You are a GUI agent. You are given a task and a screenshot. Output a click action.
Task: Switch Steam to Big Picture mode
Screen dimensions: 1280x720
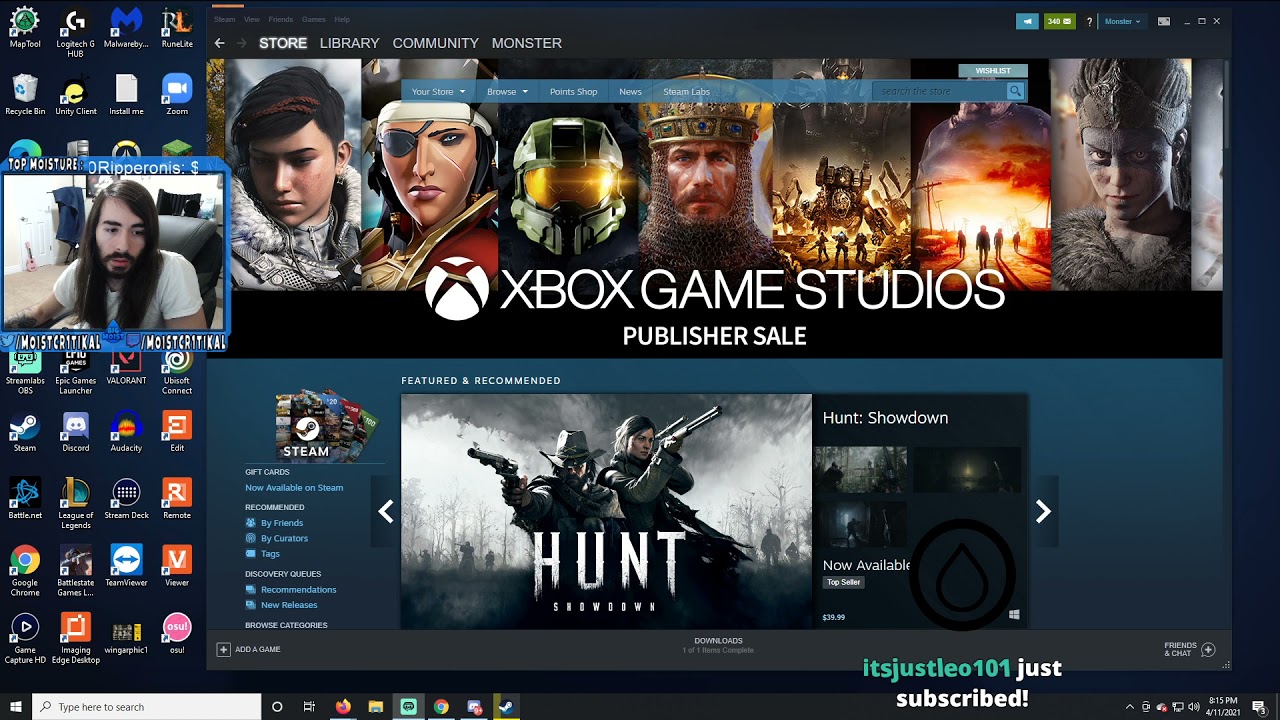coord(1164,21)
